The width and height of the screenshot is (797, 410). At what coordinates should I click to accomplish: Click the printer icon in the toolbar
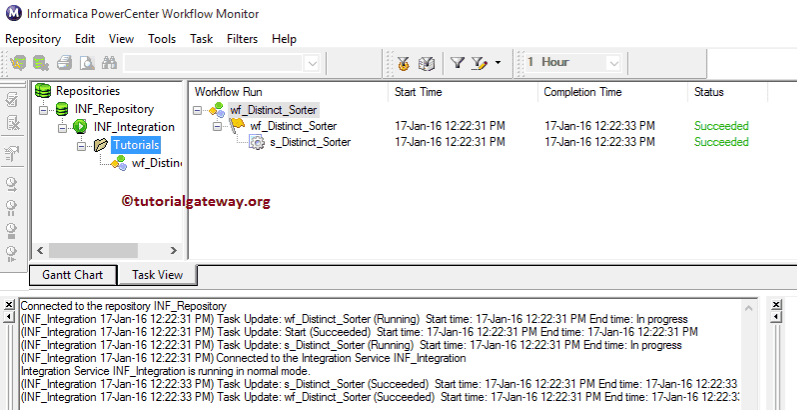(x=65, y=63)
